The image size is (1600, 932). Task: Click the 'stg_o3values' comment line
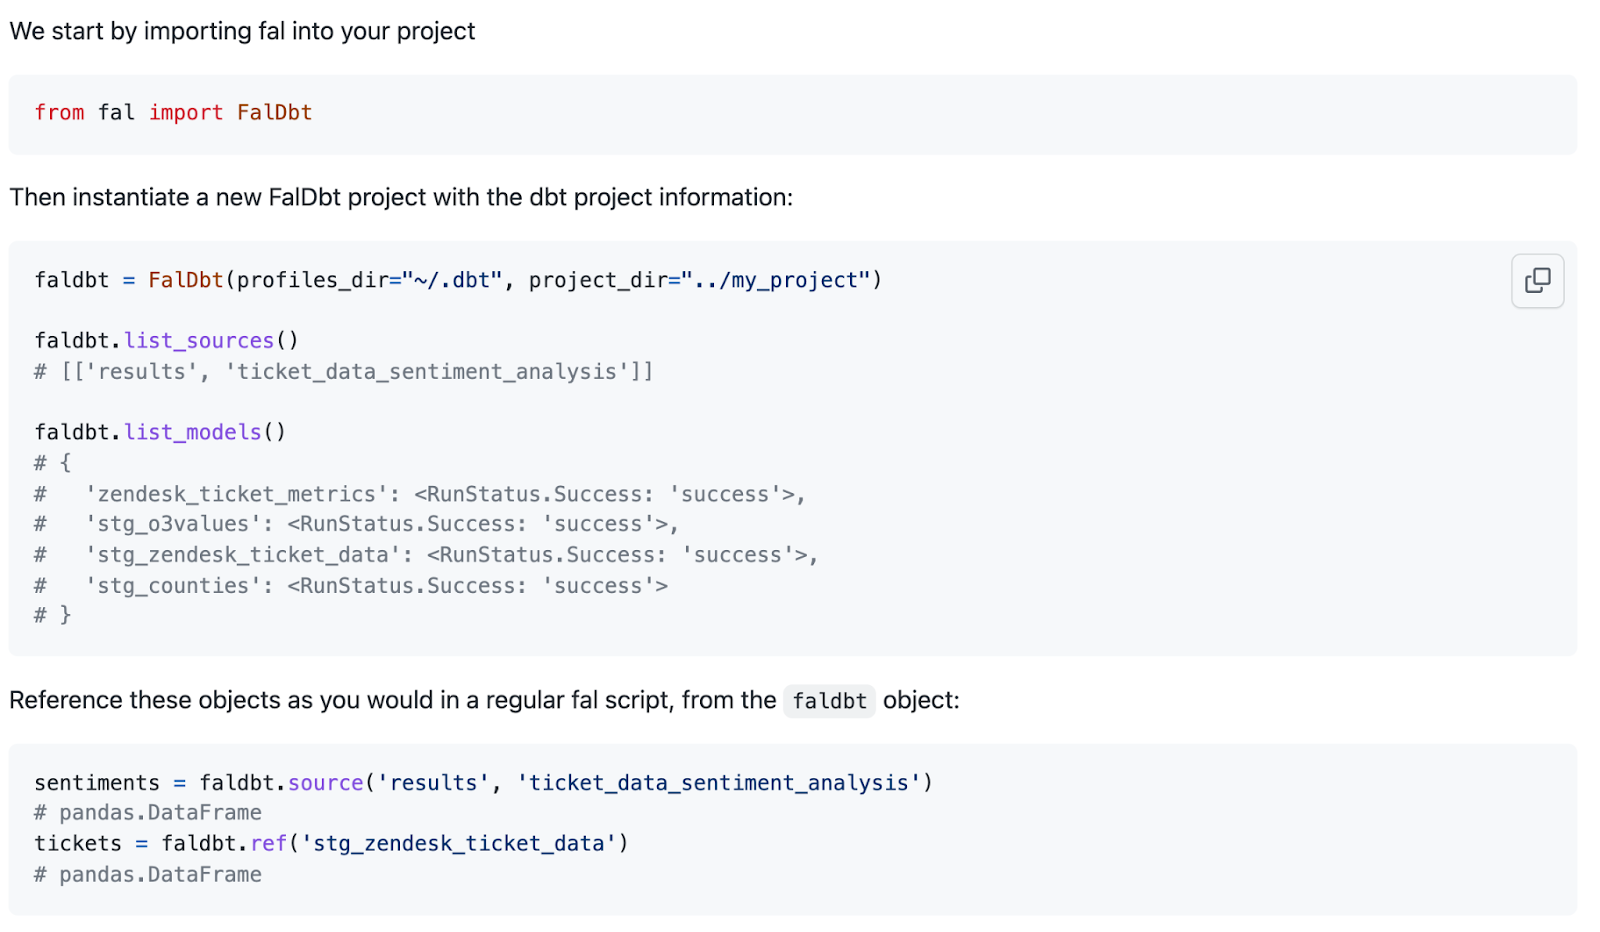pos(357,524)
